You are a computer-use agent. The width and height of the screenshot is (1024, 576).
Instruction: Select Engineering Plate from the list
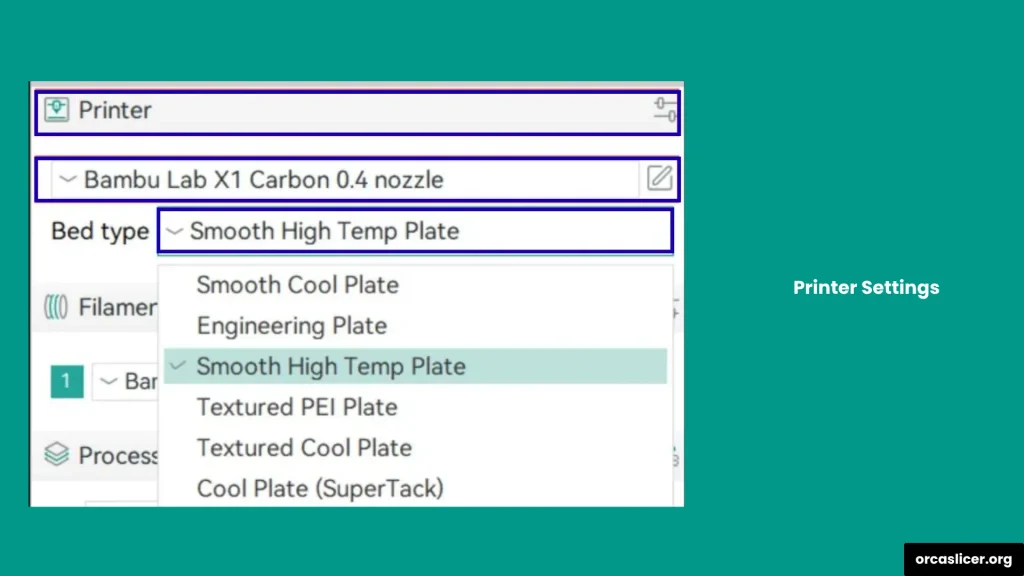(291, 326)
